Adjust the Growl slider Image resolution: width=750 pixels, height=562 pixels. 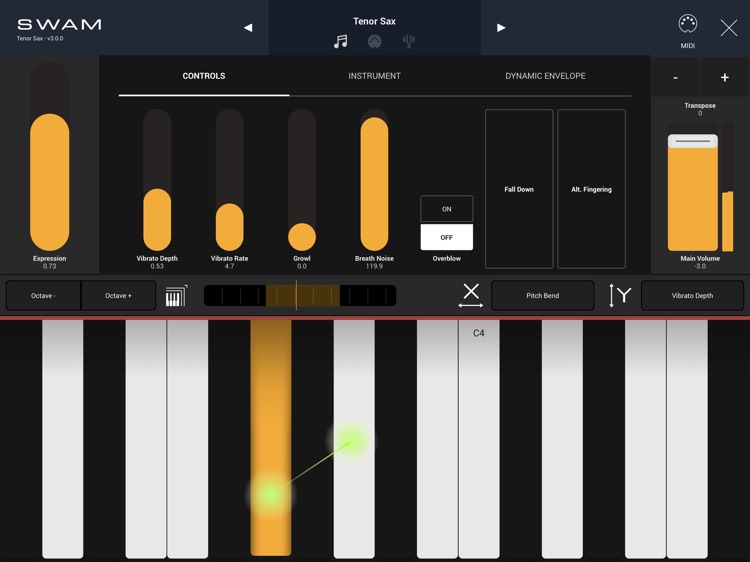(x=302, y=180)
